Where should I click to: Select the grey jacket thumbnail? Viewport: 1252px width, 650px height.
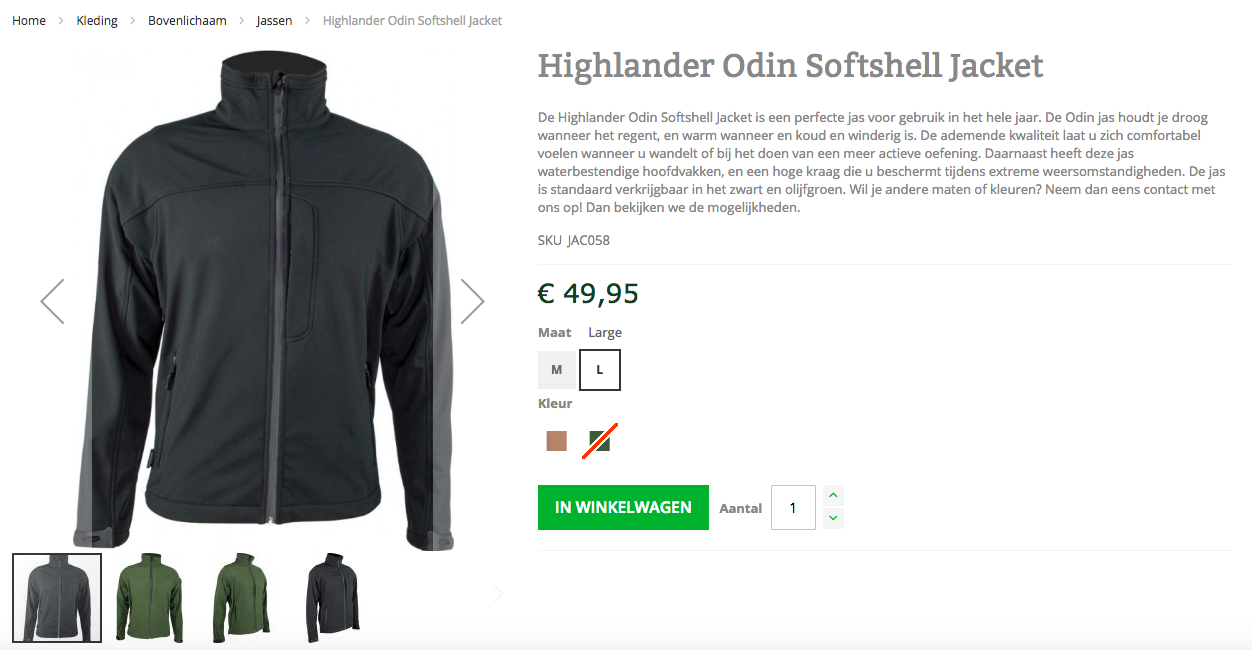point(57,597)
